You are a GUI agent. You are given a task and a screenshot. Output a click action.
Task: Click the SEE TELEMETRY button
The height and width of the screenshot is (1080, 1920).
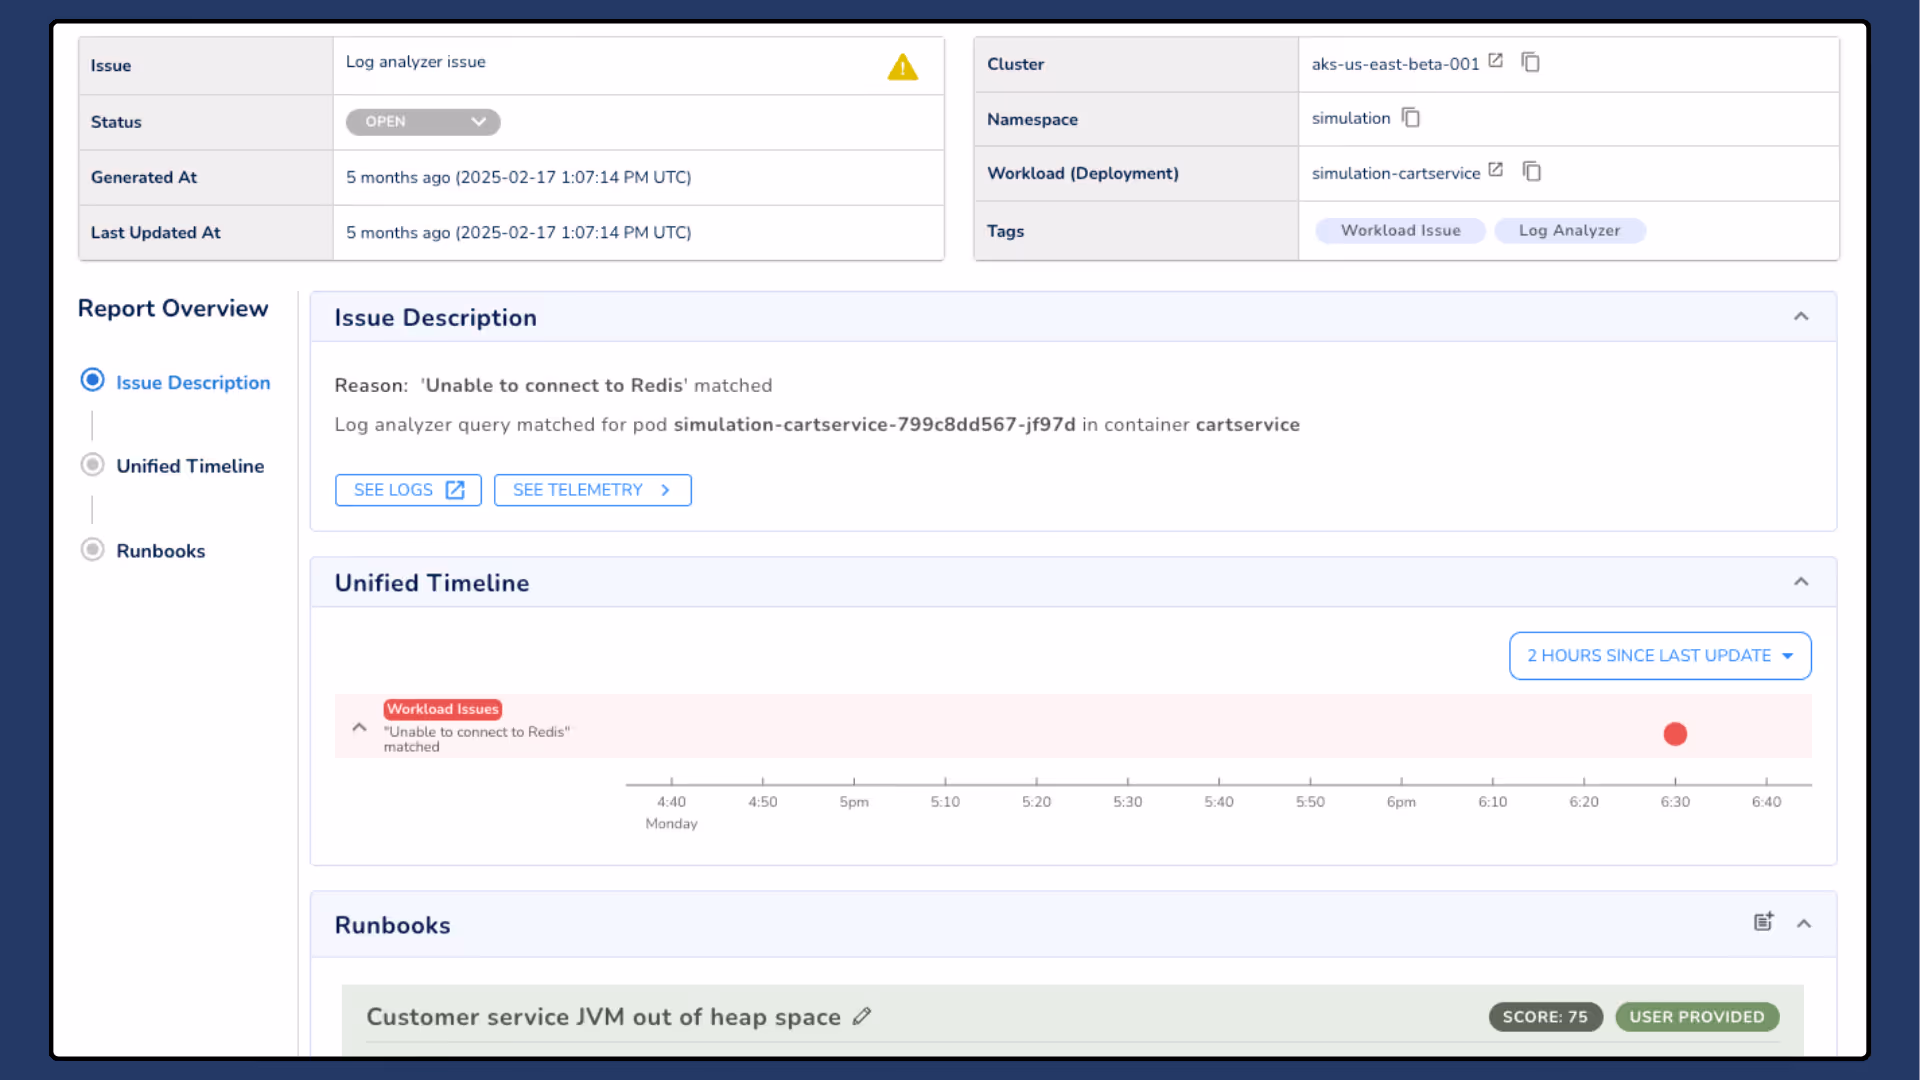point(592,490)
